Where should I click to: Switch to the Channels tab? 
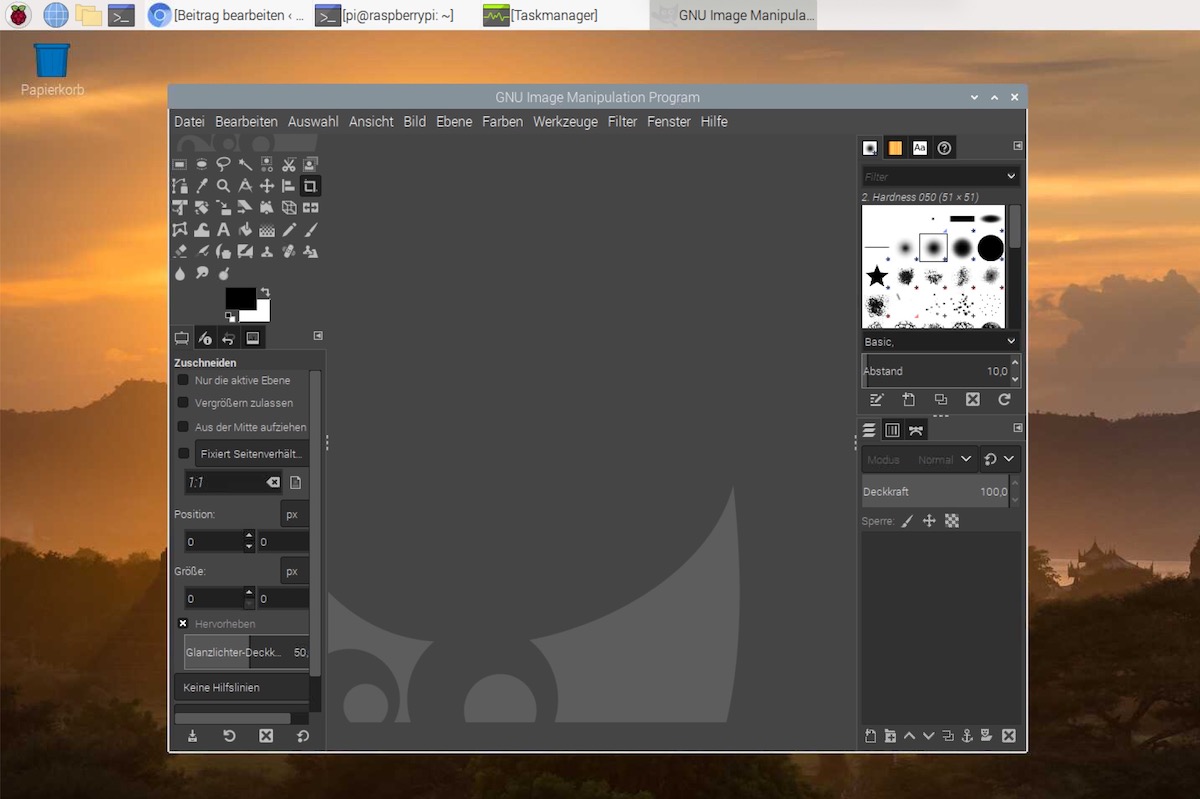click(892, 429)
